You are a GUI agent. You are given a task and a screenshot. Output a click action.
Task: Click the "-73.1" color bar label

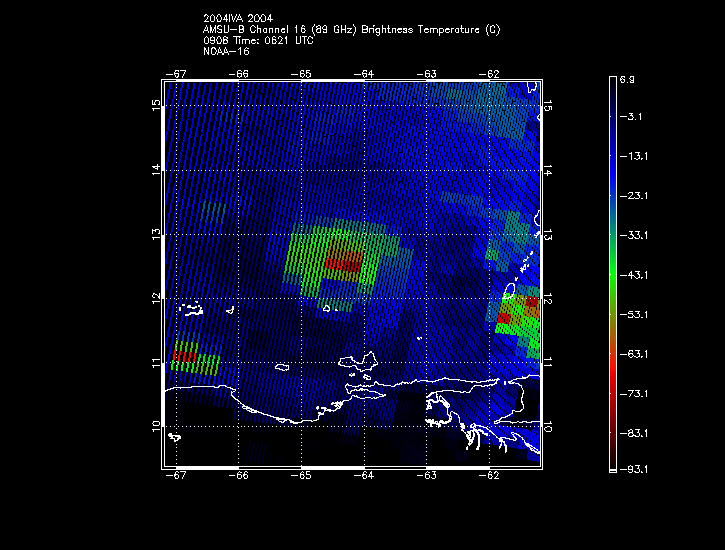pos(633,394)
